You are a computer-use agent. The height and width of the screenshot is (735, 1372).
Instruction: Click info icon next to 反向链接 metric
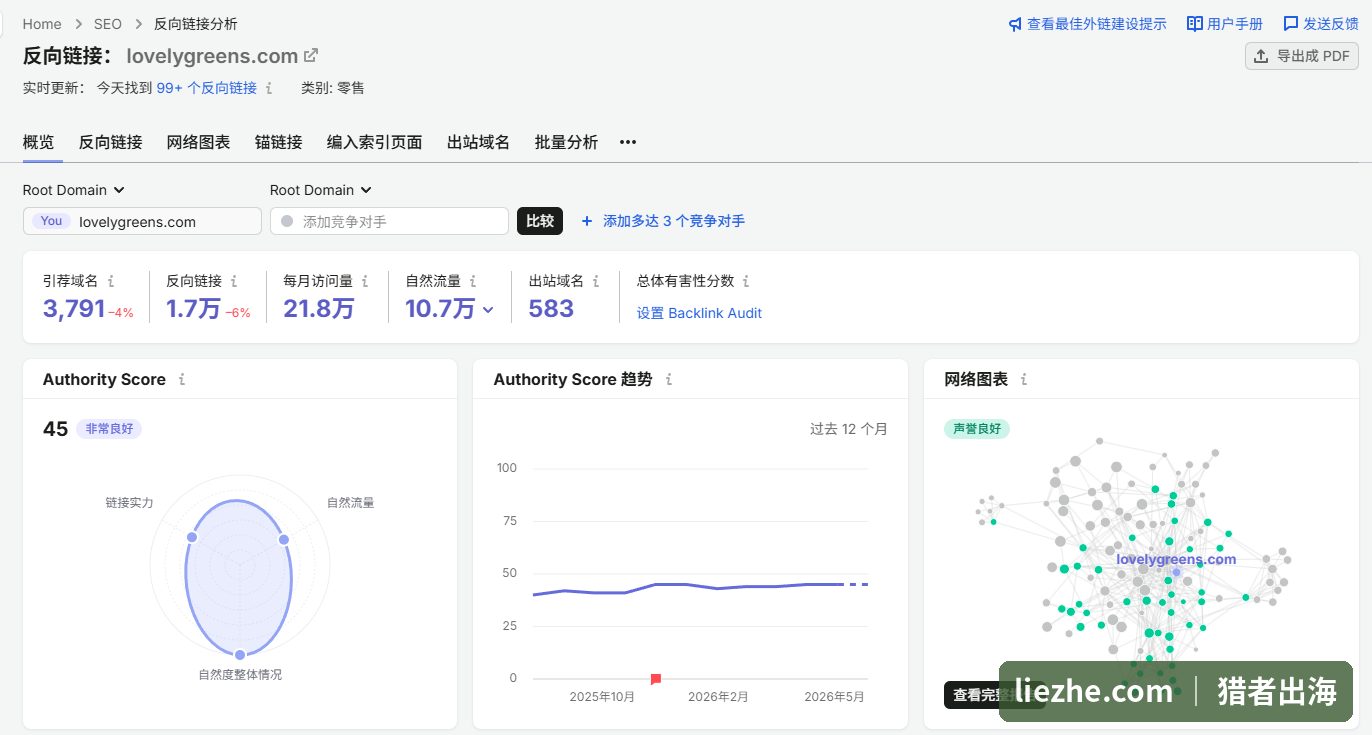coord(234,282)
